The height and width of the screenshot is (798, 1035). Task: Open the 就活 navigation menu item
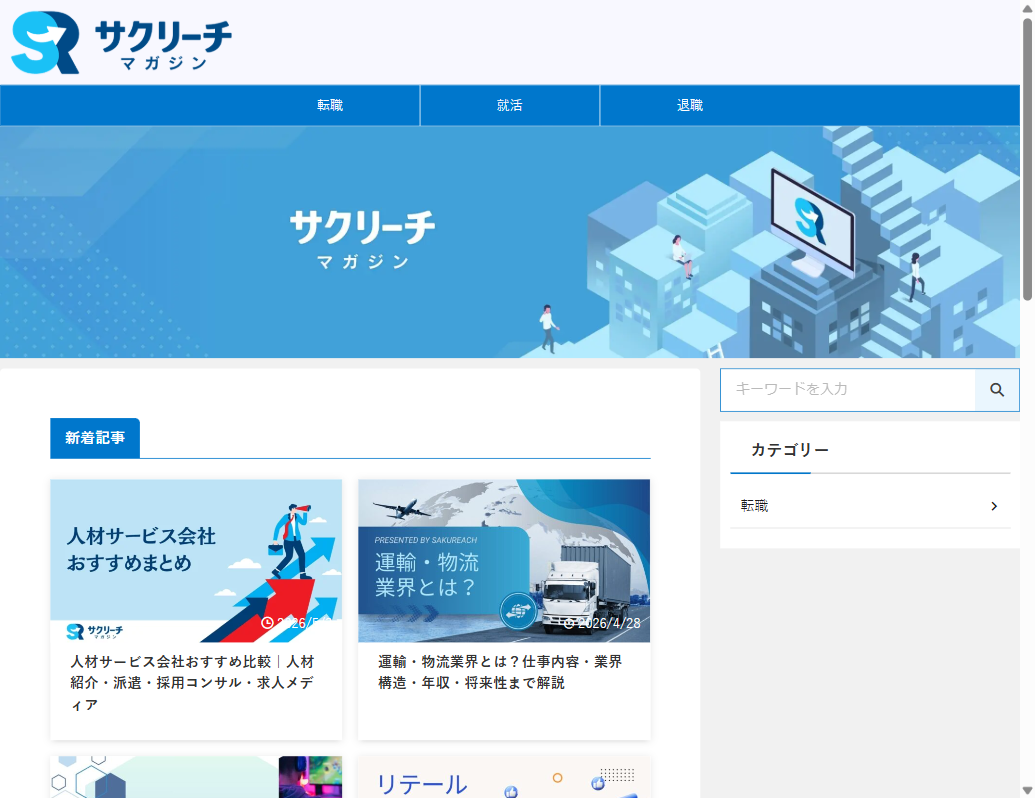click(x=510, y=105)
